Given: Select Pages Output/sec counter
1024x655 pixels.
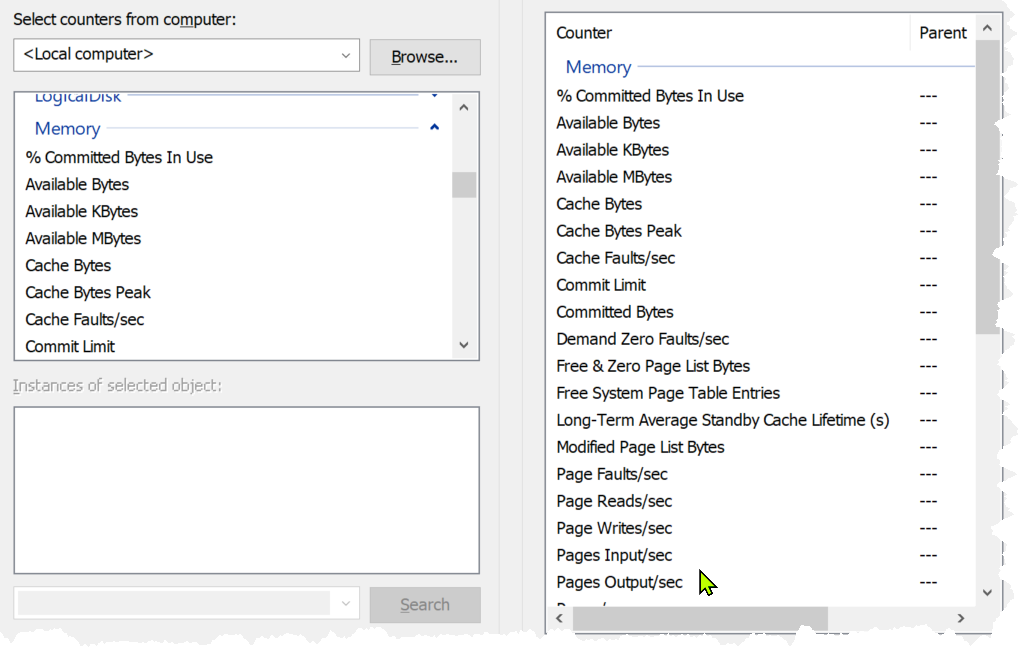Looking at the screenshot, I should tap(619, 583).
